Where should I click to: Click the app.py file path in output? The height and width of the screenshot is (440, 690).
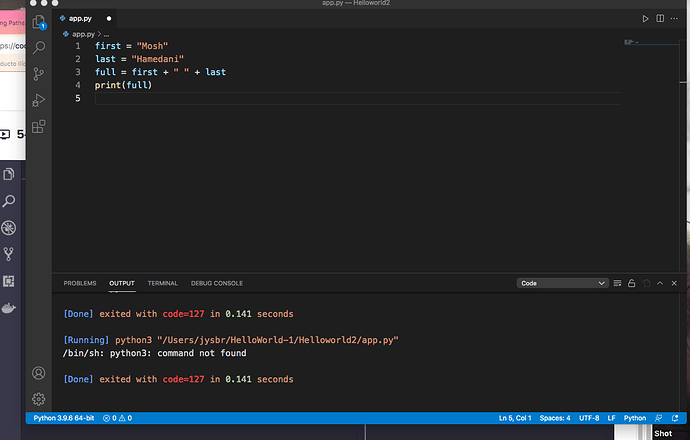click(x=278, y=340)
